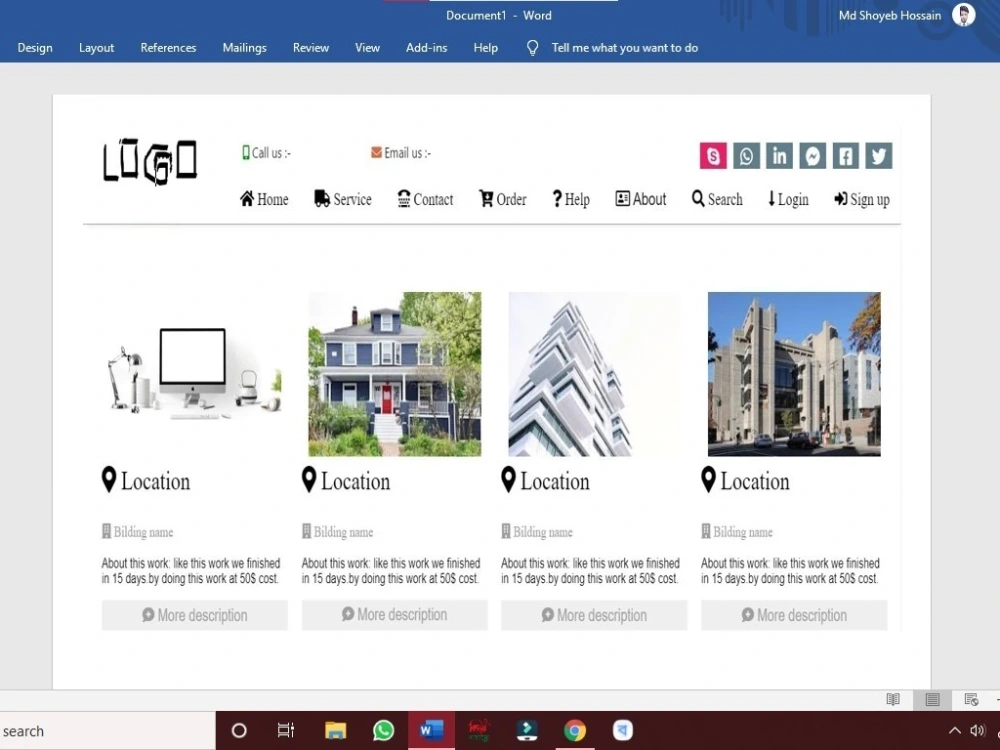Click the telephone icon next to Contact
Screen dimensions: 1000x750
[x=404, y=198]
